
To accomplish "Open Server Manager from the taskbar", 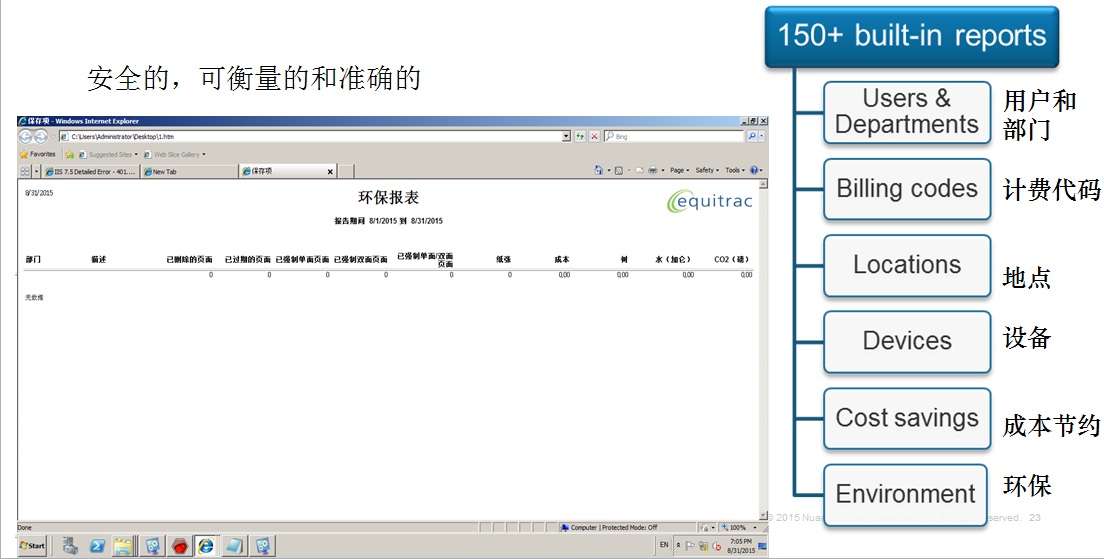I will (x=70, y=546).
